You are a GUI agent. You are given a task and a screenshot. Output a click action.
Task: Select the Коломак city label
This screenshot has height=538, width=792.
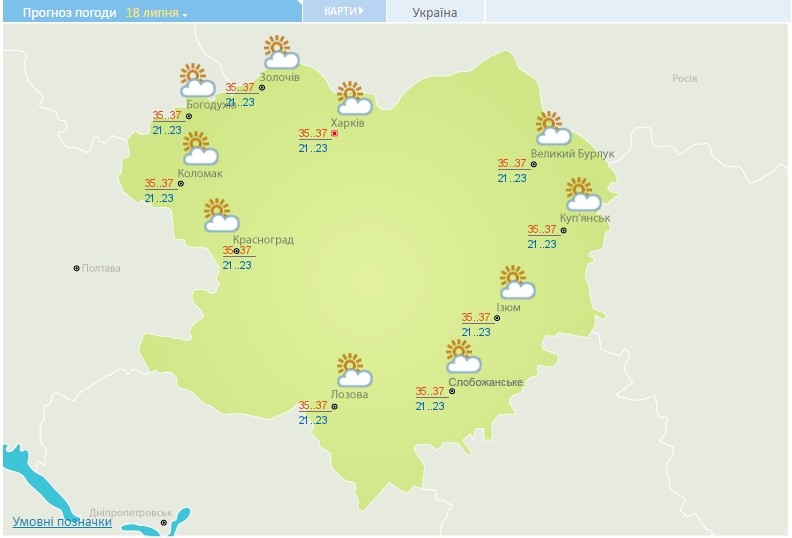coord(200,173)
